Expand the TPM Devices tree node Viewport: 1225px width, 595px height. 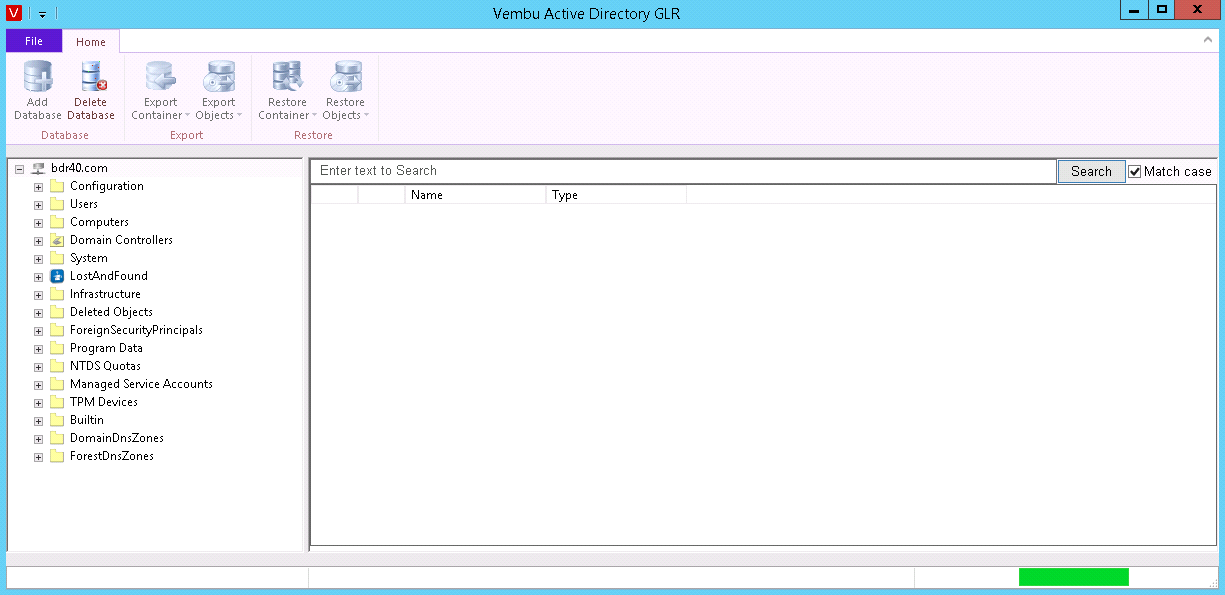[38, 403]
